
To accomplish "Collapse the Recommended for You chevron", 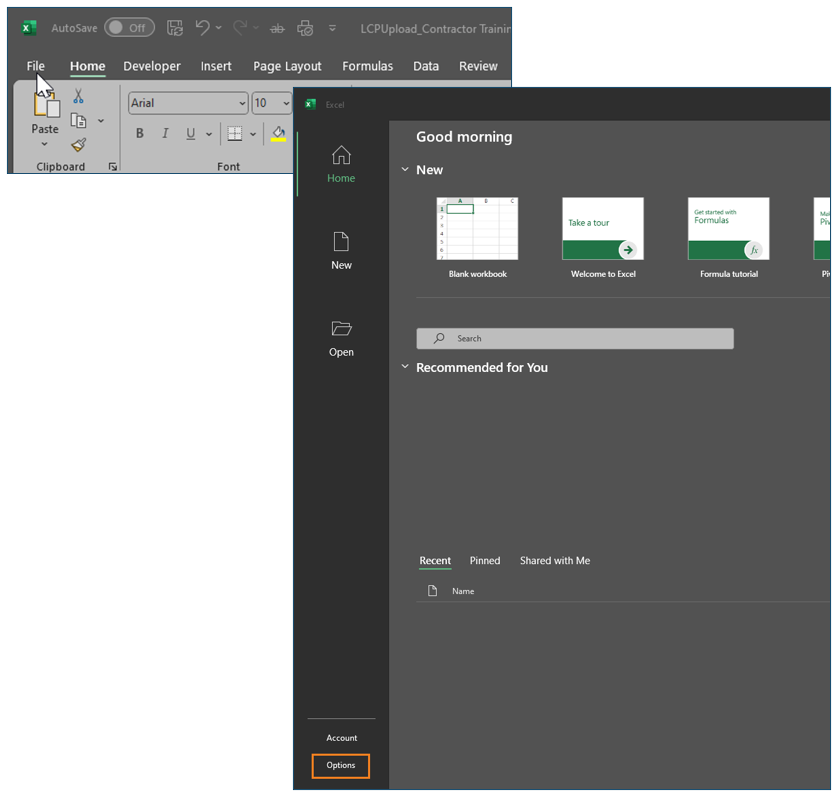I will click(405, 367).
